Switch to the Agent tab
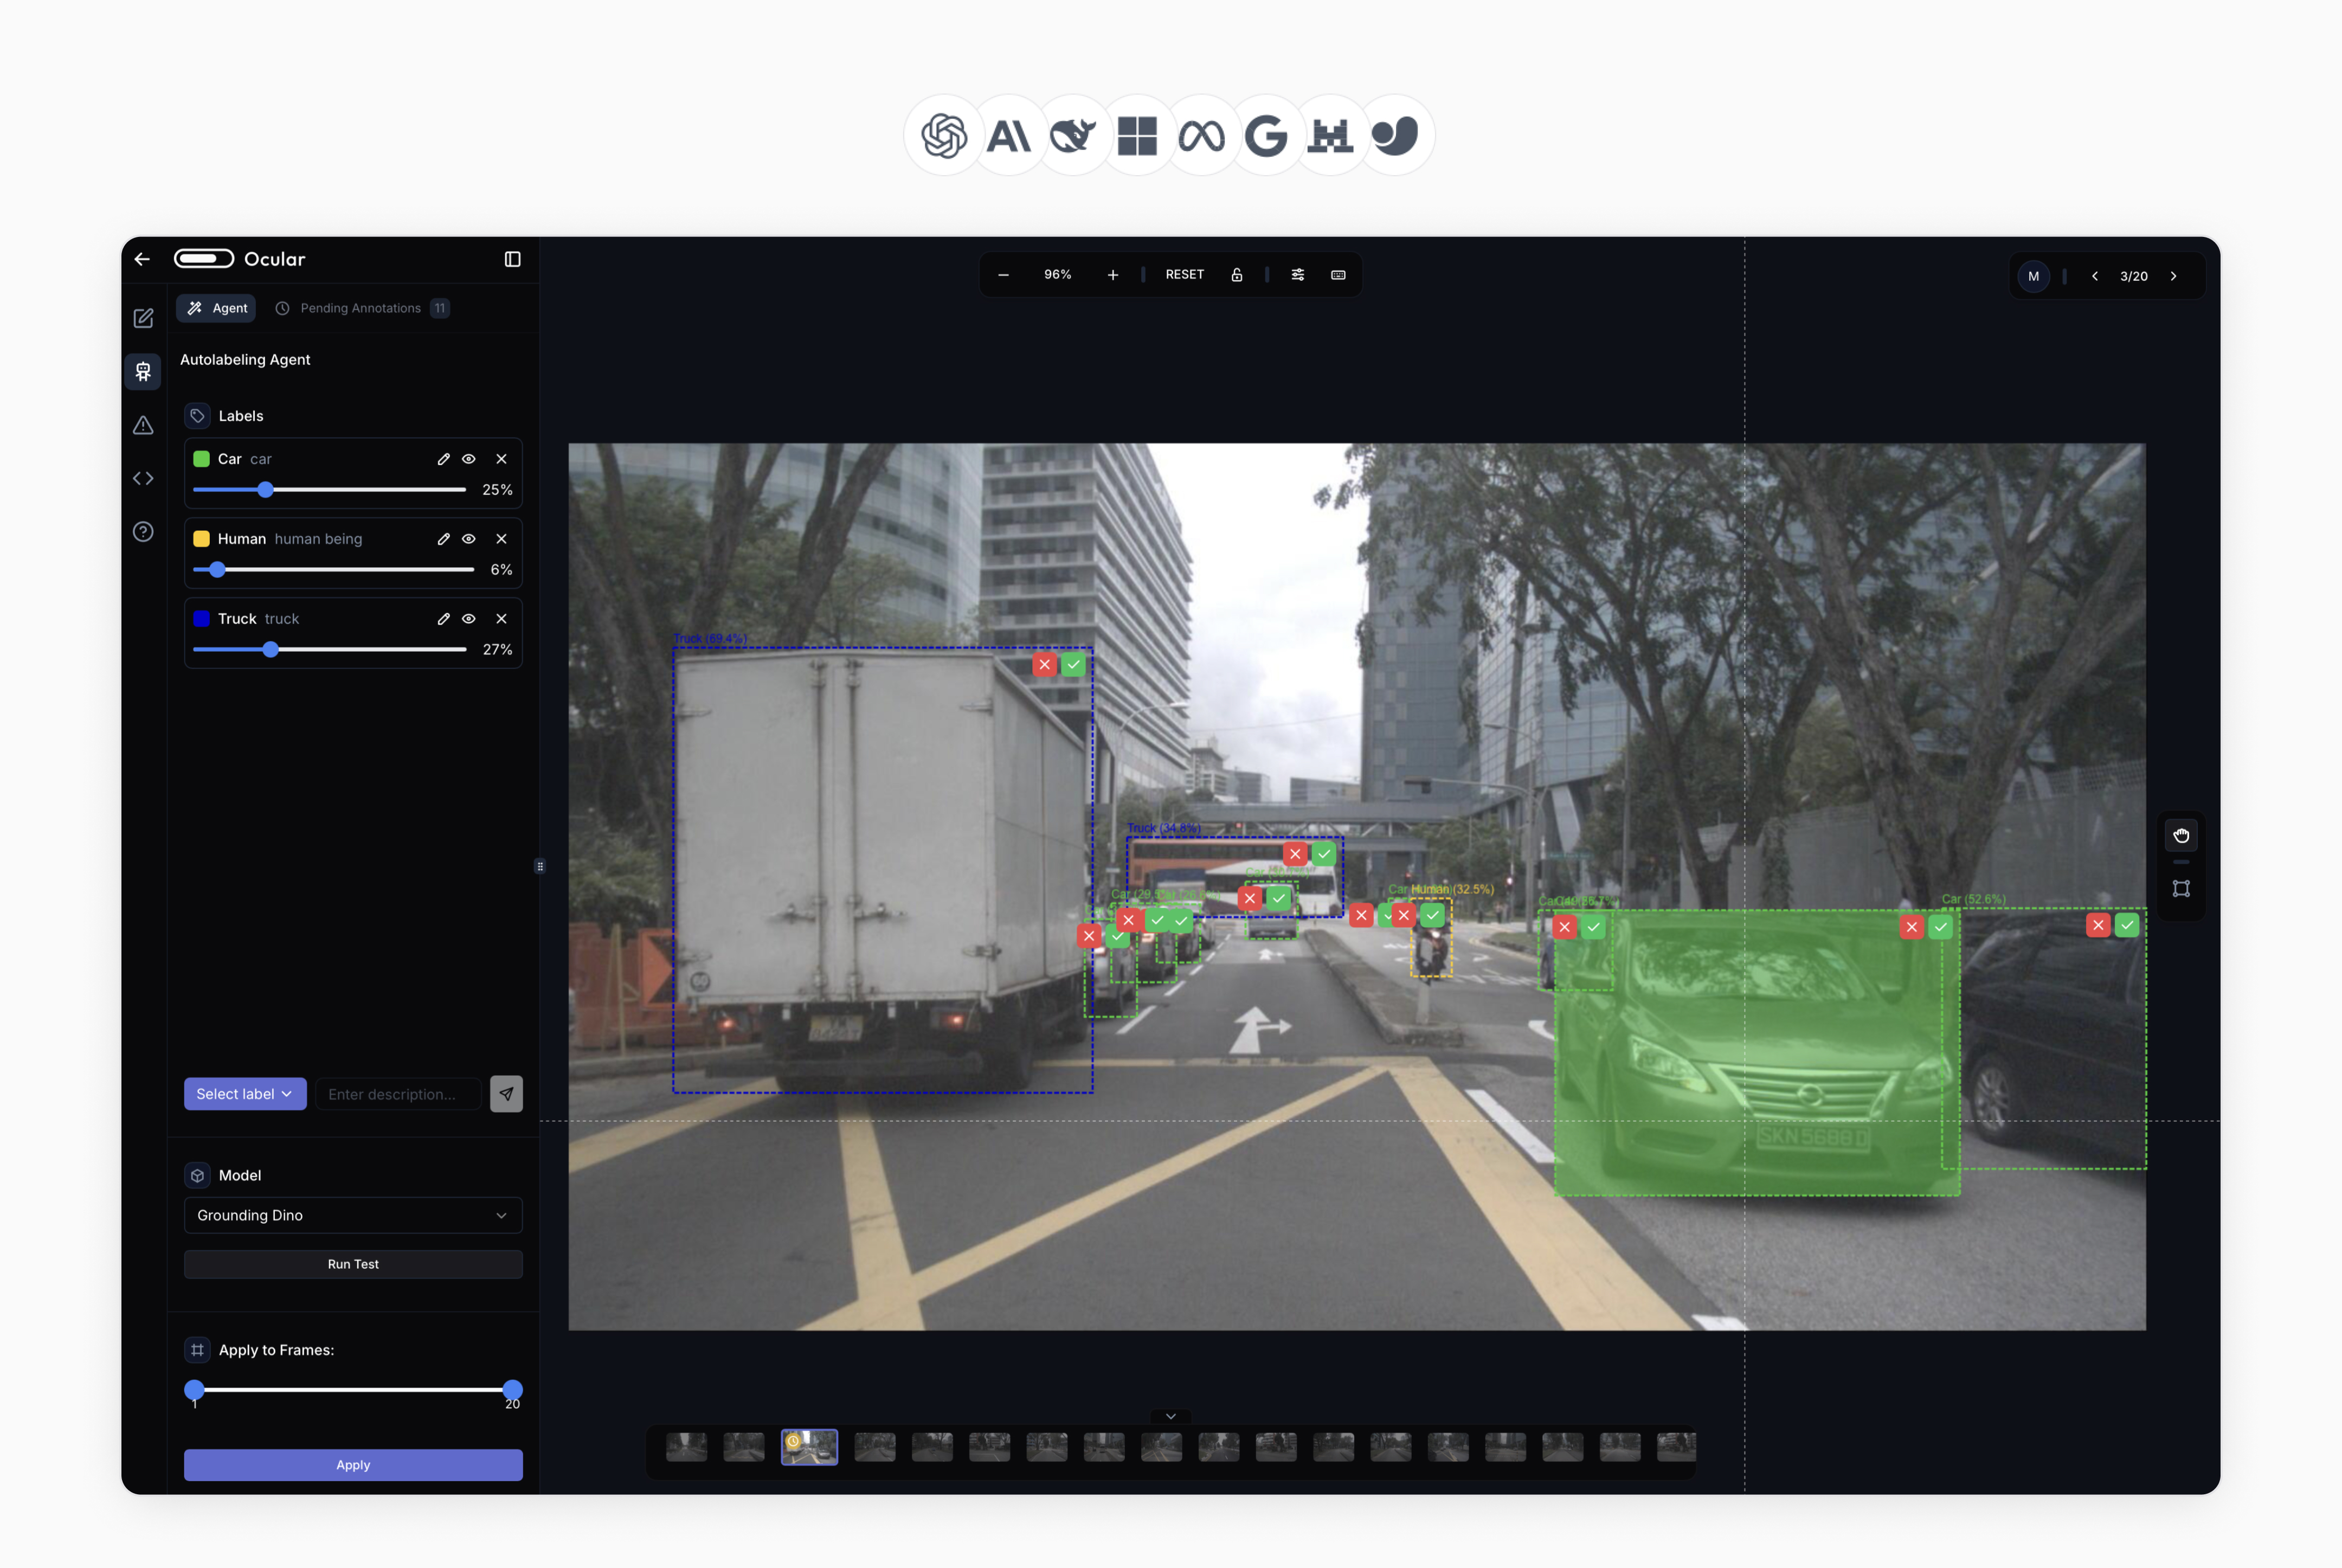2342x1568 pixels. pos(215,308)
